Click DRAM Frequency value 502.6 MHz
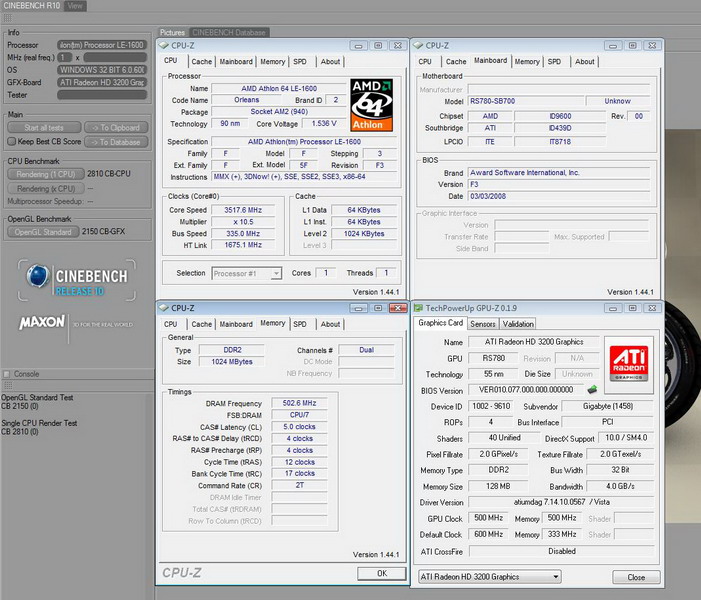The width and height of the screenshot is (701, 600). point(299,403)
